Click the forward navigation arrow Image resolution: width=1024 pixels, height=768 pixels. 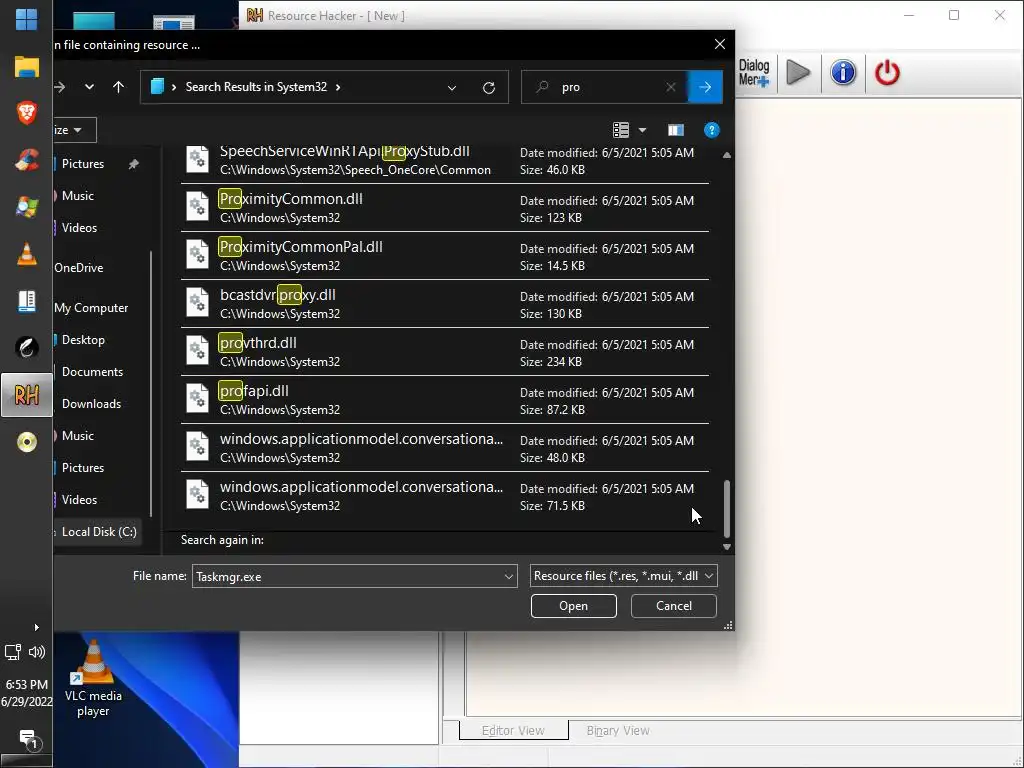(60, 87)
